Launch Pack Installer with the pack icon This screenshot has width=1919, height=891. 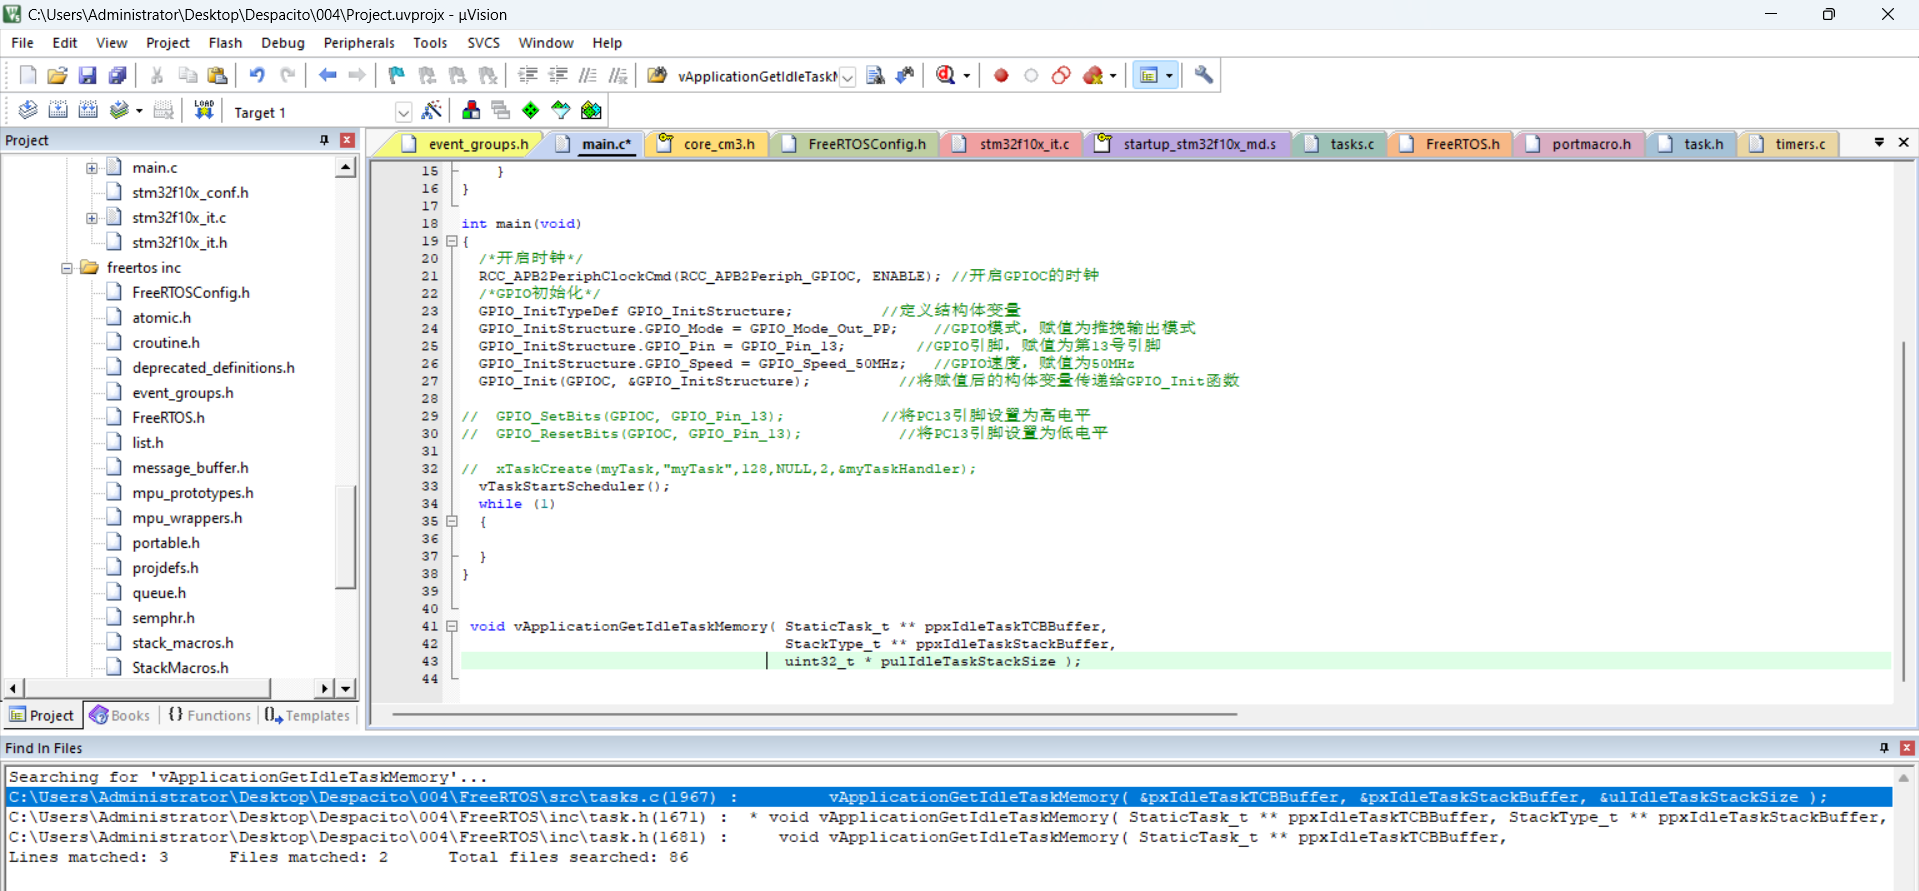click(x=592, y=110)
